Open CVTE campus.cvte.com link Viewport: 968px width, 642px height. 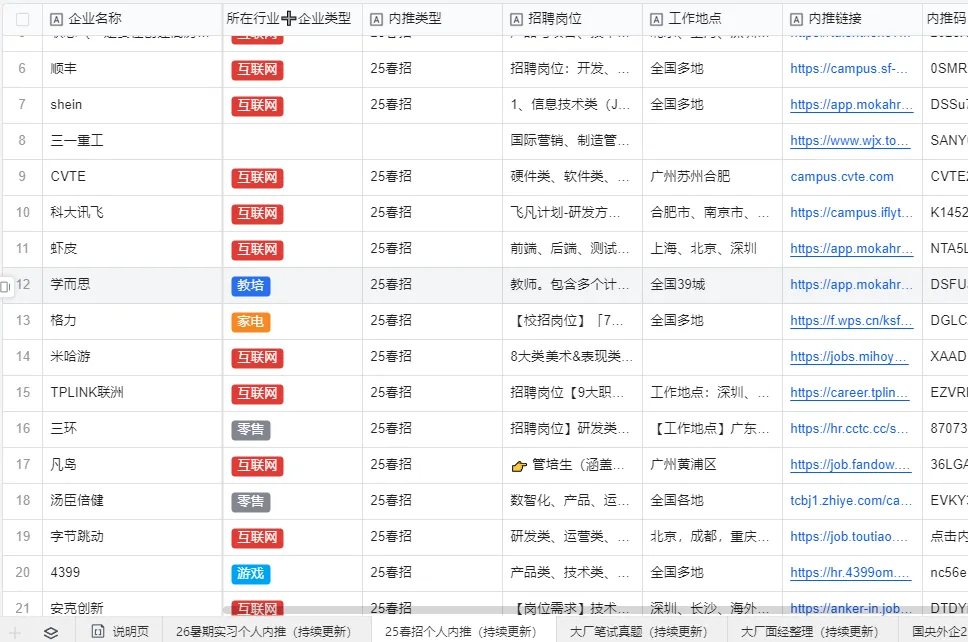(x=842, y=177)
